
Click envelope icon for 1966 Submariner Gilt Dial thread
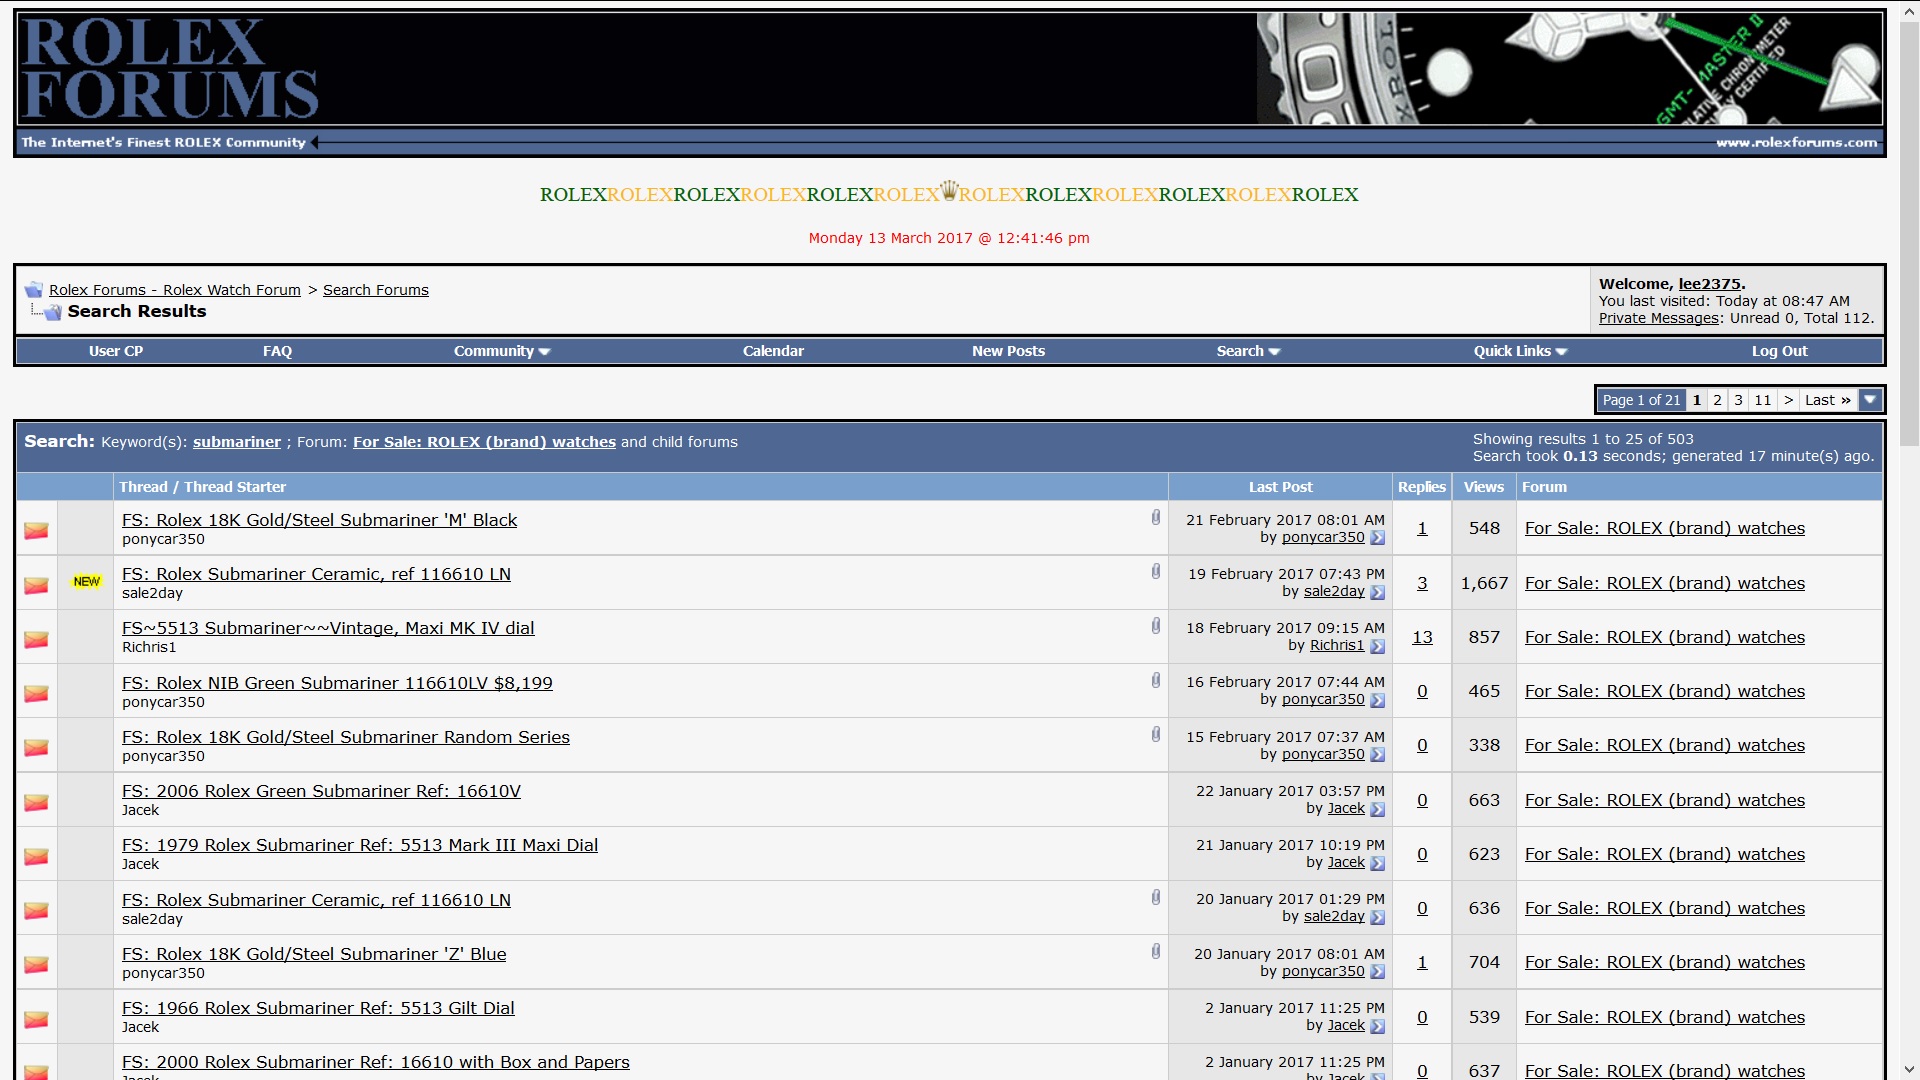[x=36, y=1019]
